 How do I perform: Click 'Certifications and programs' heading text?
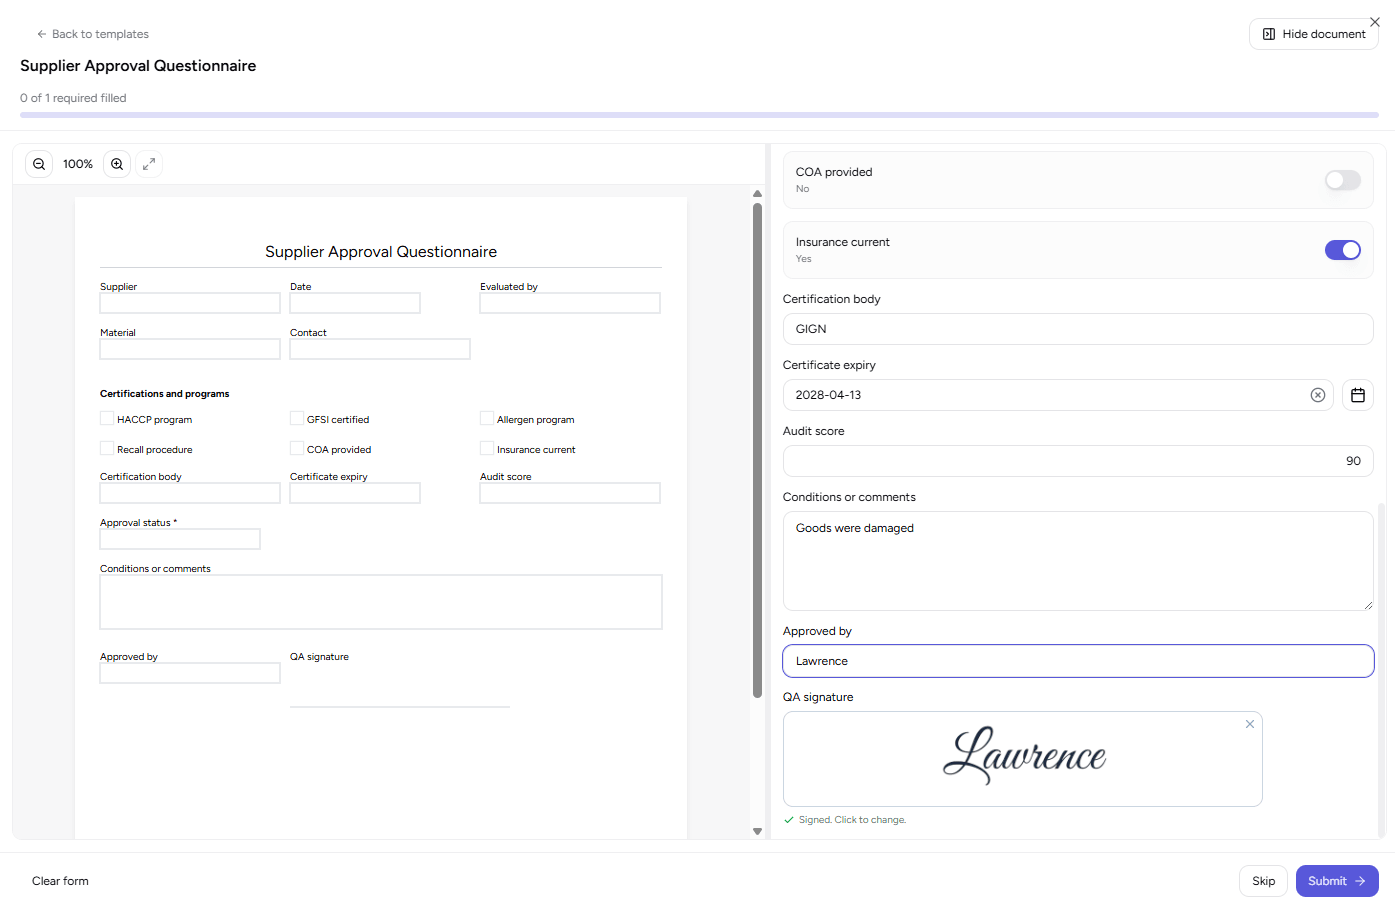point(165,394)
